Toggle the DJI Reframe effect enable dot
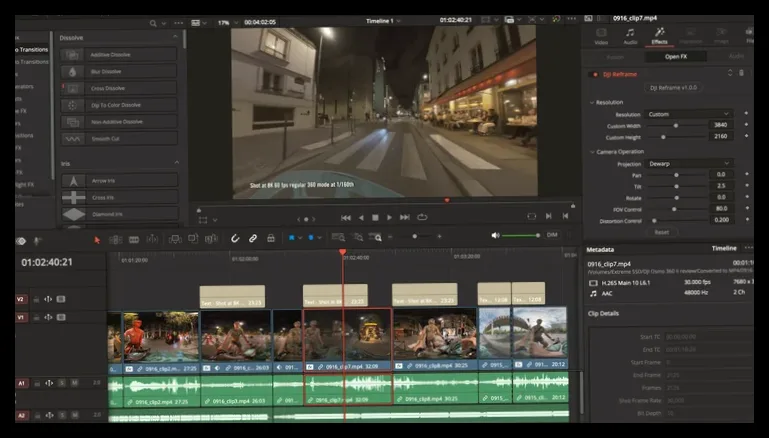The width and height of the screenshot is (769, 438). coord(595,75)
